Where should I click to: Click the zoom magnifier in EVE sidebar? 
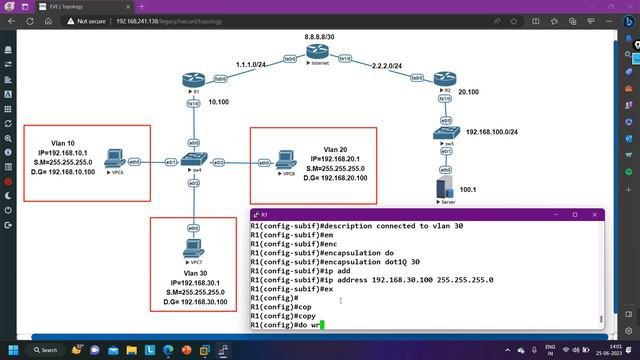[x=8, y=138]
